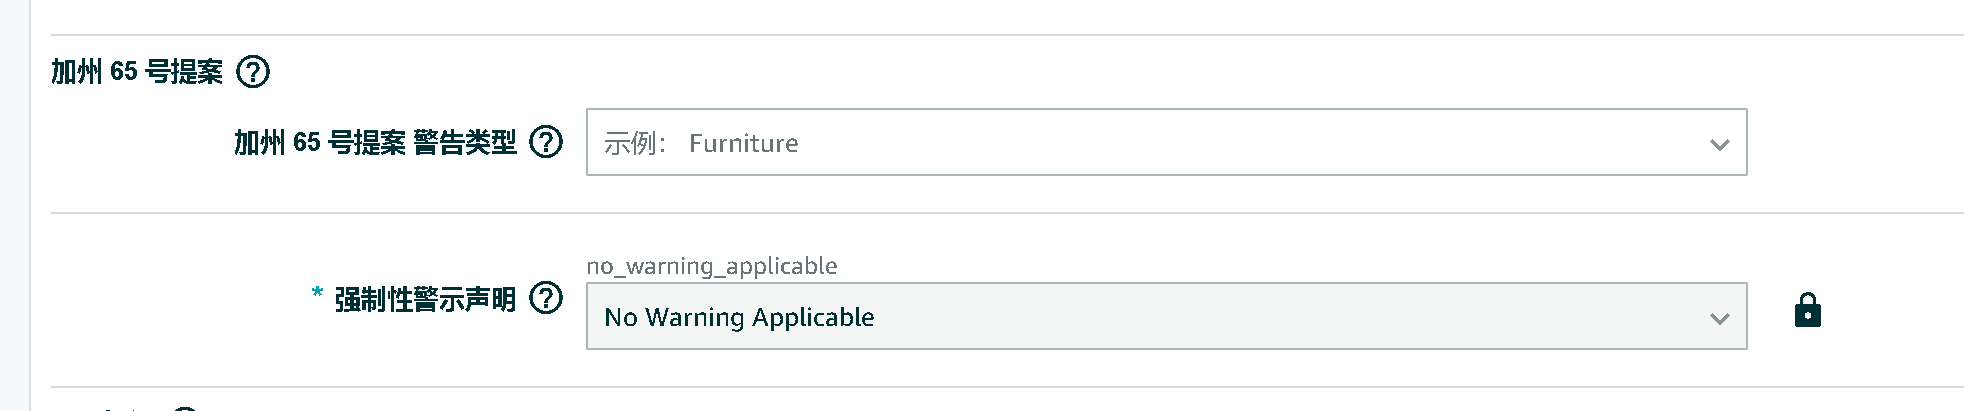Show help tooltip for 强制性警示声明

tap(546, 298)
